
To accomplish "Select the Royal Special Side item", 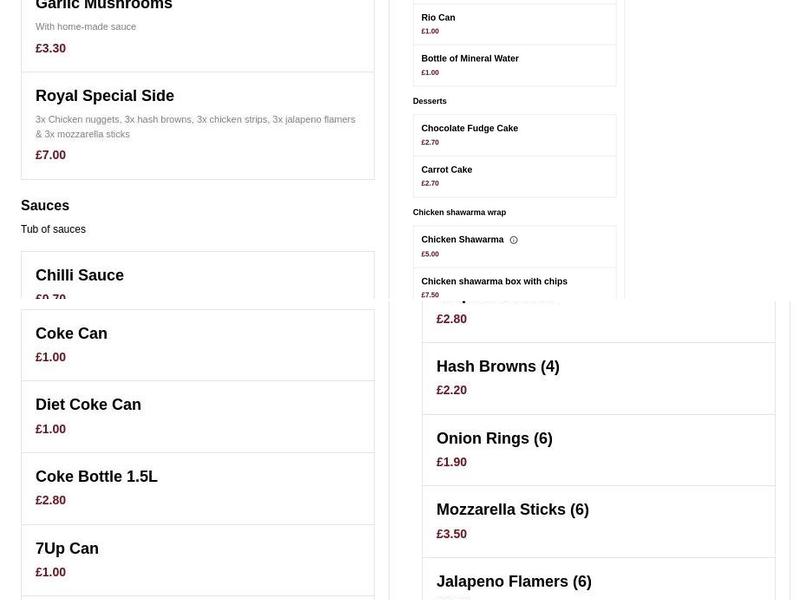I will (x=197, y=126).
